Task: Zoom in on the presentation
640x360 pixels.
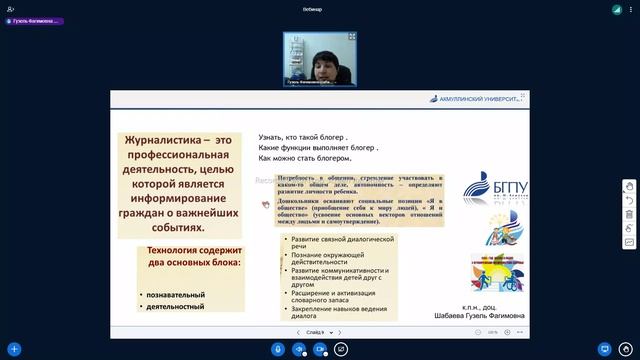Action: [507, 332]
